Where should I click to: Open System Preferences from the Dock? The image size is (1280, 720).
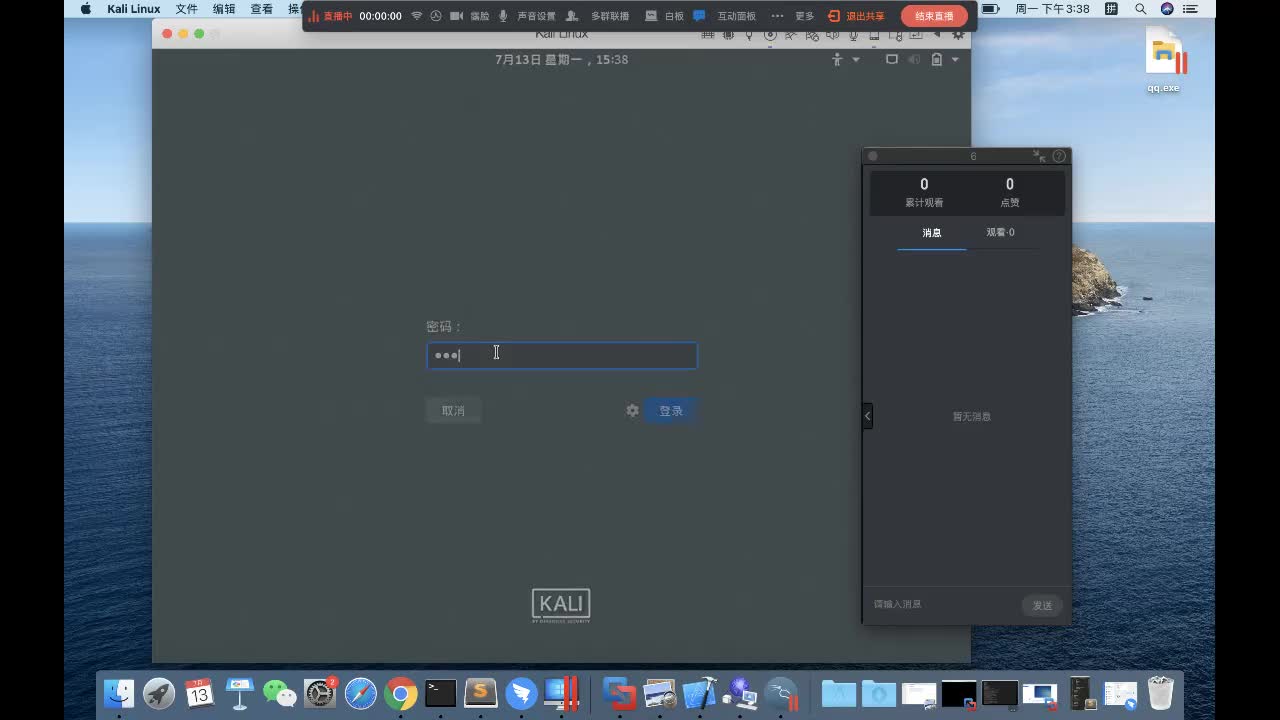320,693
